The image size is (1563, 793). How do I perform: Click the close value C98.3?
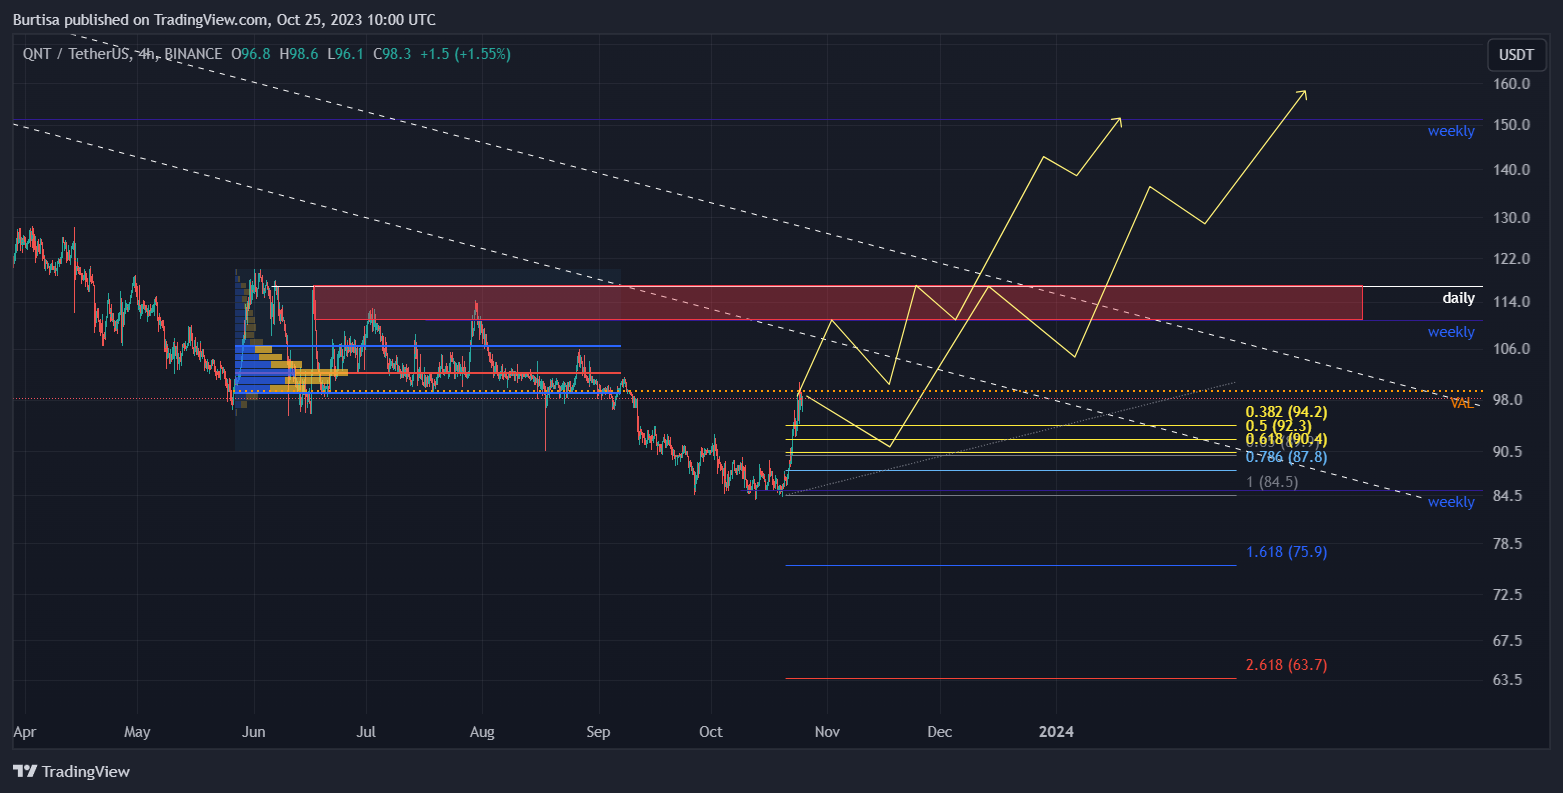point(392,54)
